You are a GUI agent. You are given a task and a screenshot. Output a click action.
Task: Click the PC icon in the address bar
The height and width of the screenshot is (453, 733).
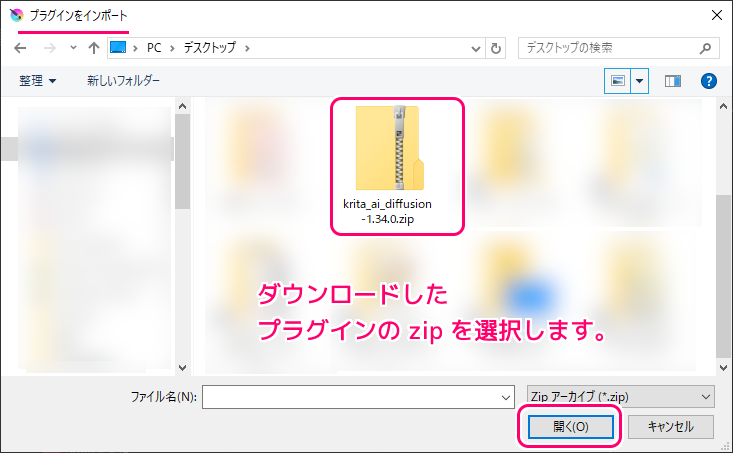(118, 48)
